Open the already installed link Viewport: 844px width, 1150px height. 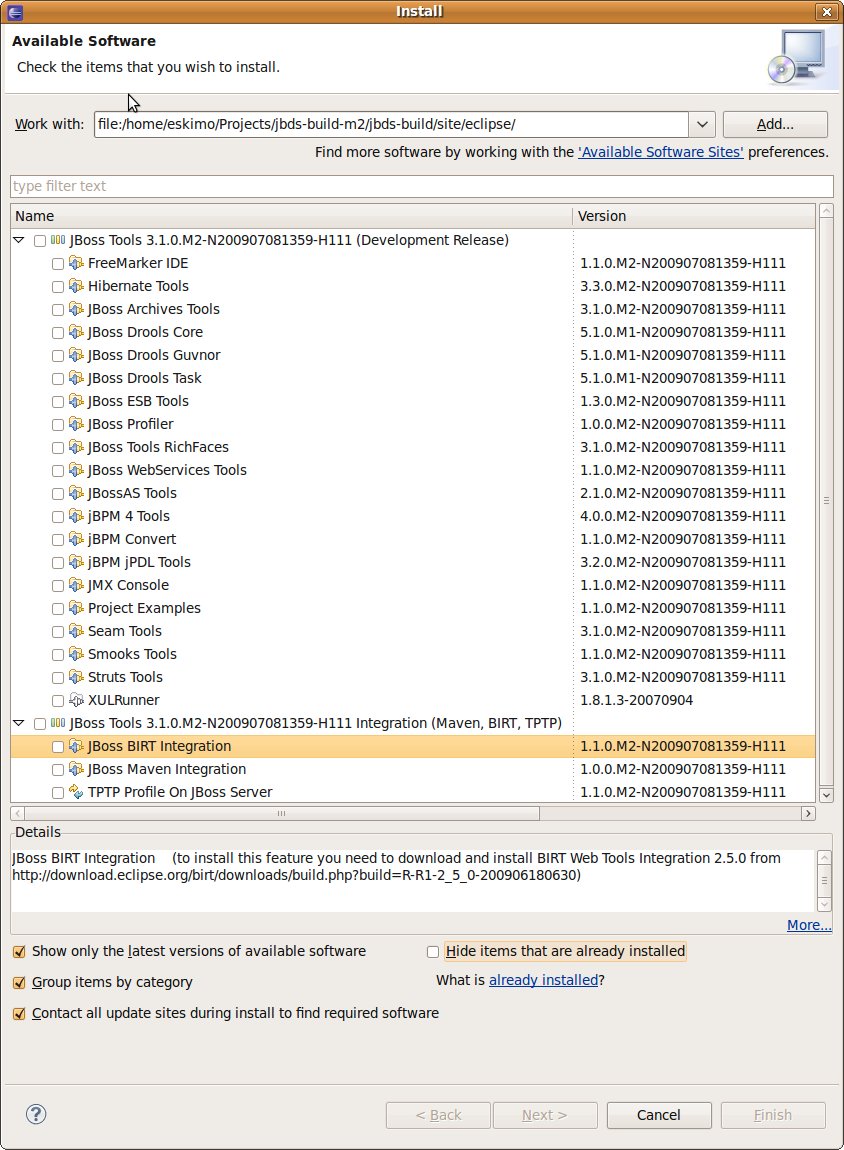(x=543, y=980)
